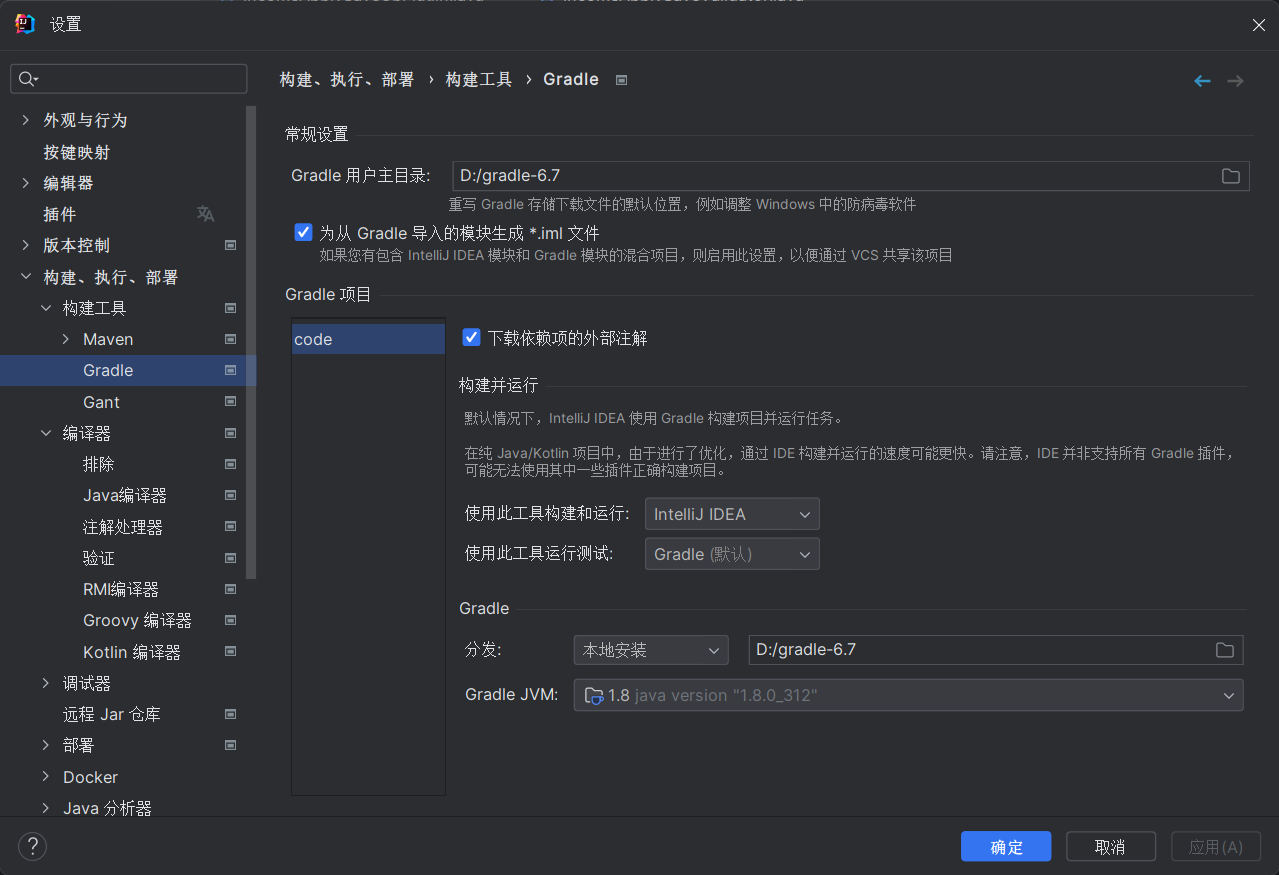Toggle generating *.iml files for Gradle modules
The width and height of the screenshot is (1279, 875).
tap(304, 233)
